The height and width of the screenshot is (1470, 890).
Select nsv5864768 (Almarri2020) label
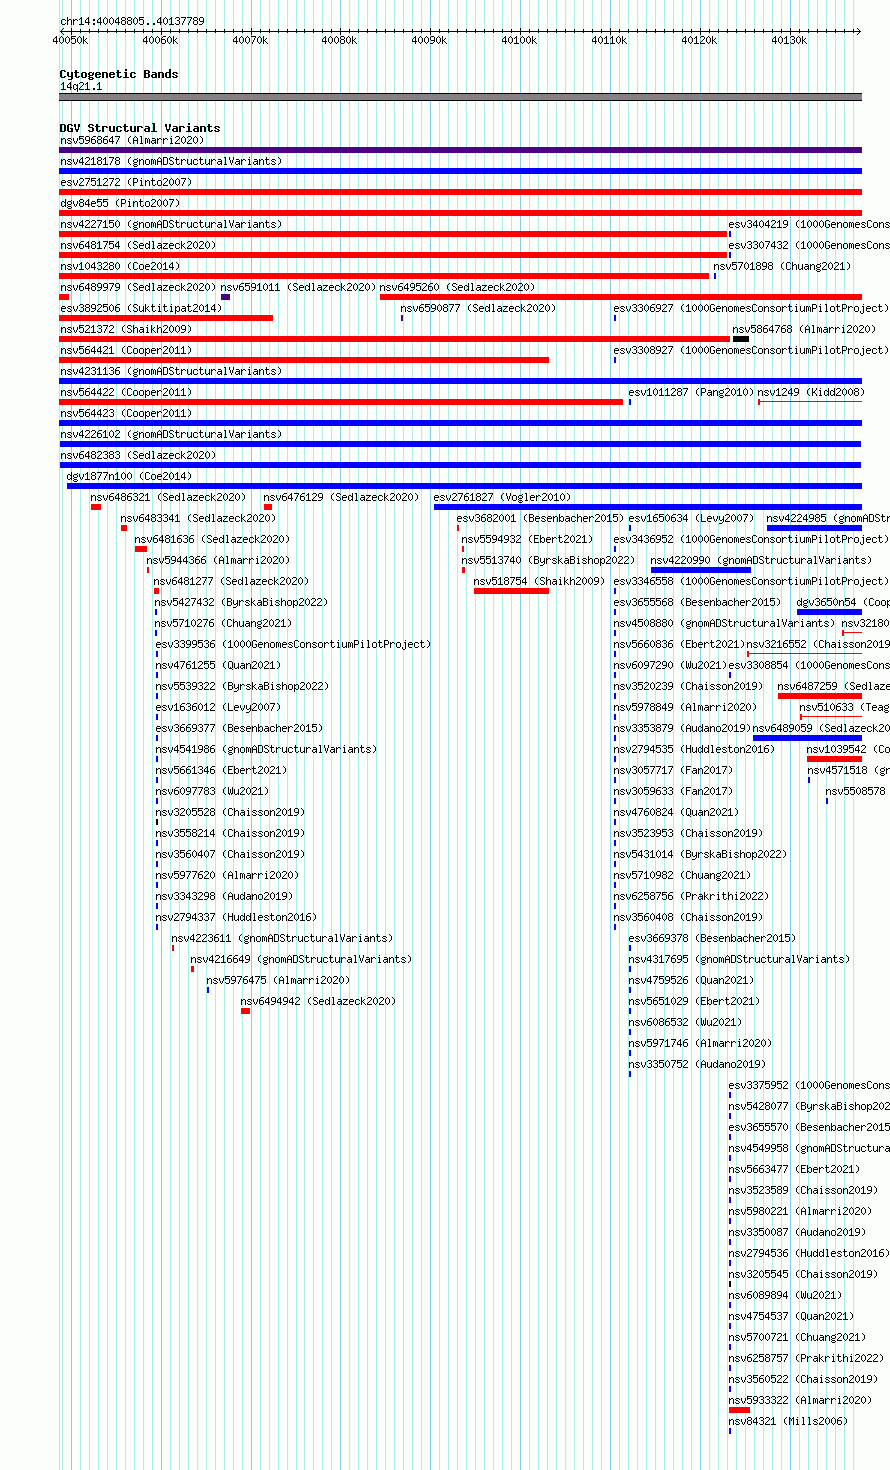click(x=804, y=329)
